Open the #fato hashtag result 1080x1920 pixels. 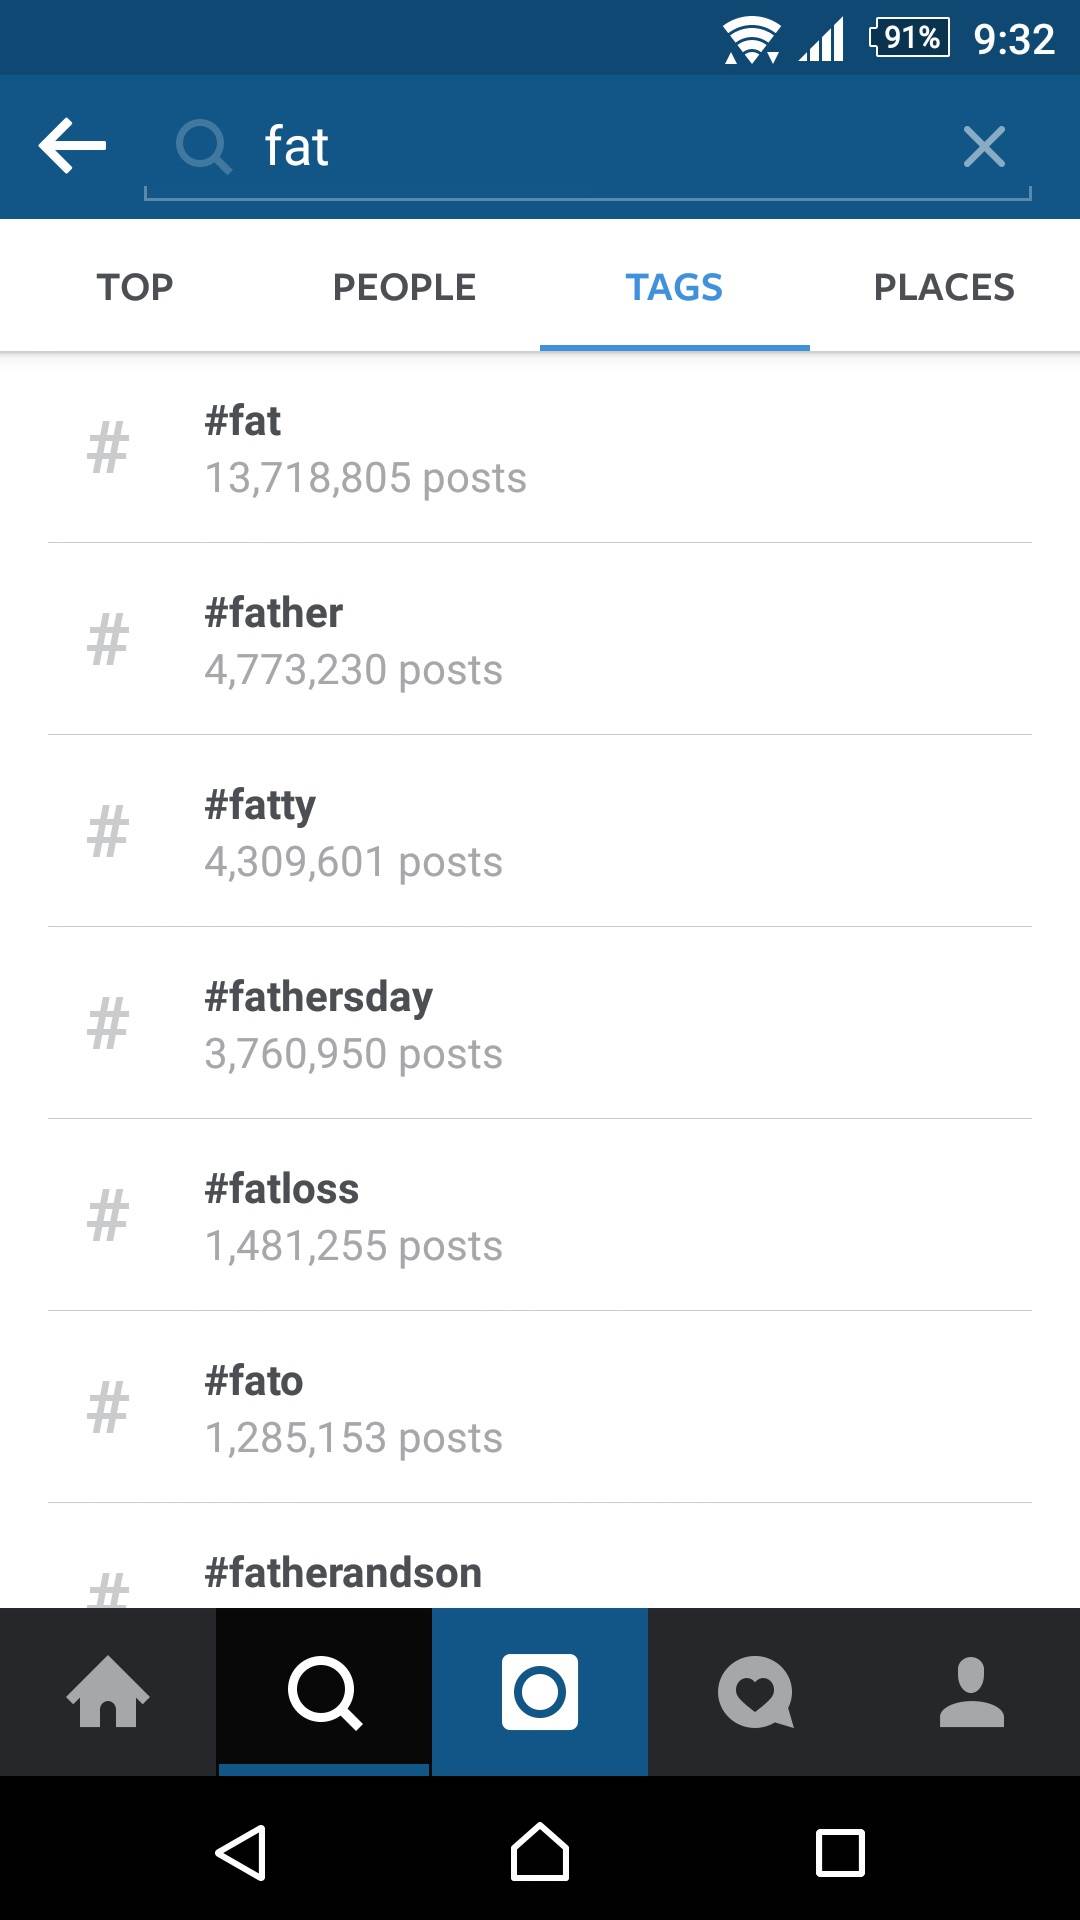pyautogui.click(x=540, y=1408)
